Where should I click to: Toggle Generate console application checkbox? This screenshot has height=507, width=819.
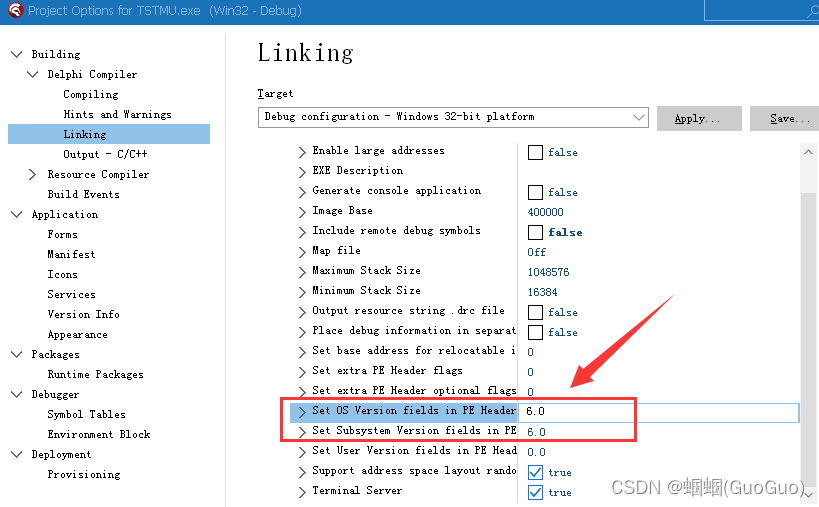click(535, 193)
